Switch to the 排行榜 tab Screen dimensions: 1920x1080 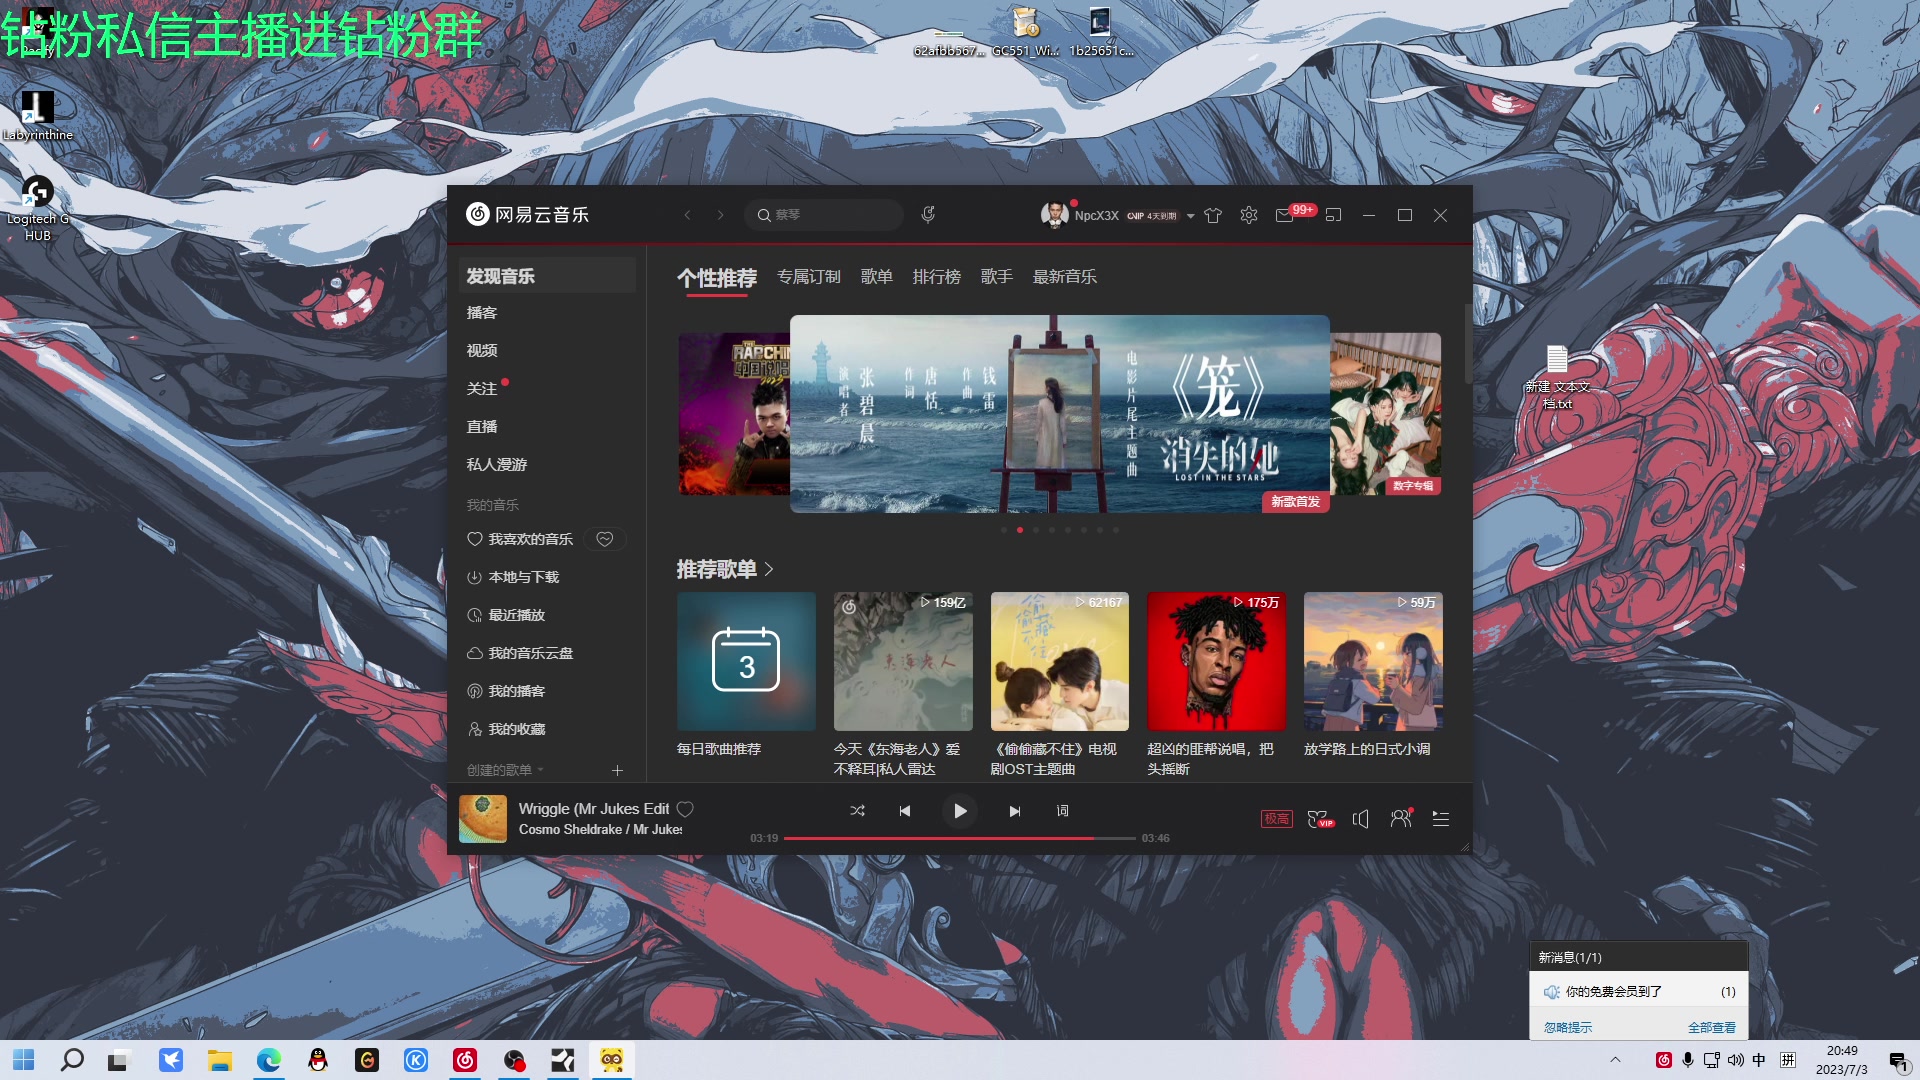(x=936, y=277)
